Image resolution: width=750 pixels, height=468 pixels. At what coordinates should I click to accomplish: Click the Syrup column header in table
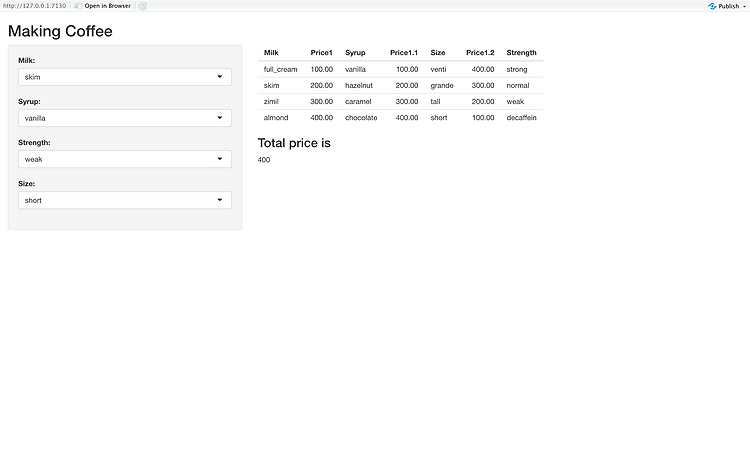(x=355, y=53)
